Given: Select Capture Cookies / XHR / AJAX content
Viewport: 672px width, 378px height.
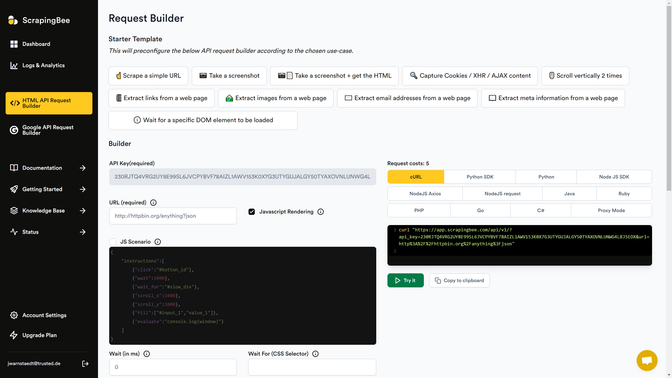Looking at the screenshot, I should [x=470, y=75].
